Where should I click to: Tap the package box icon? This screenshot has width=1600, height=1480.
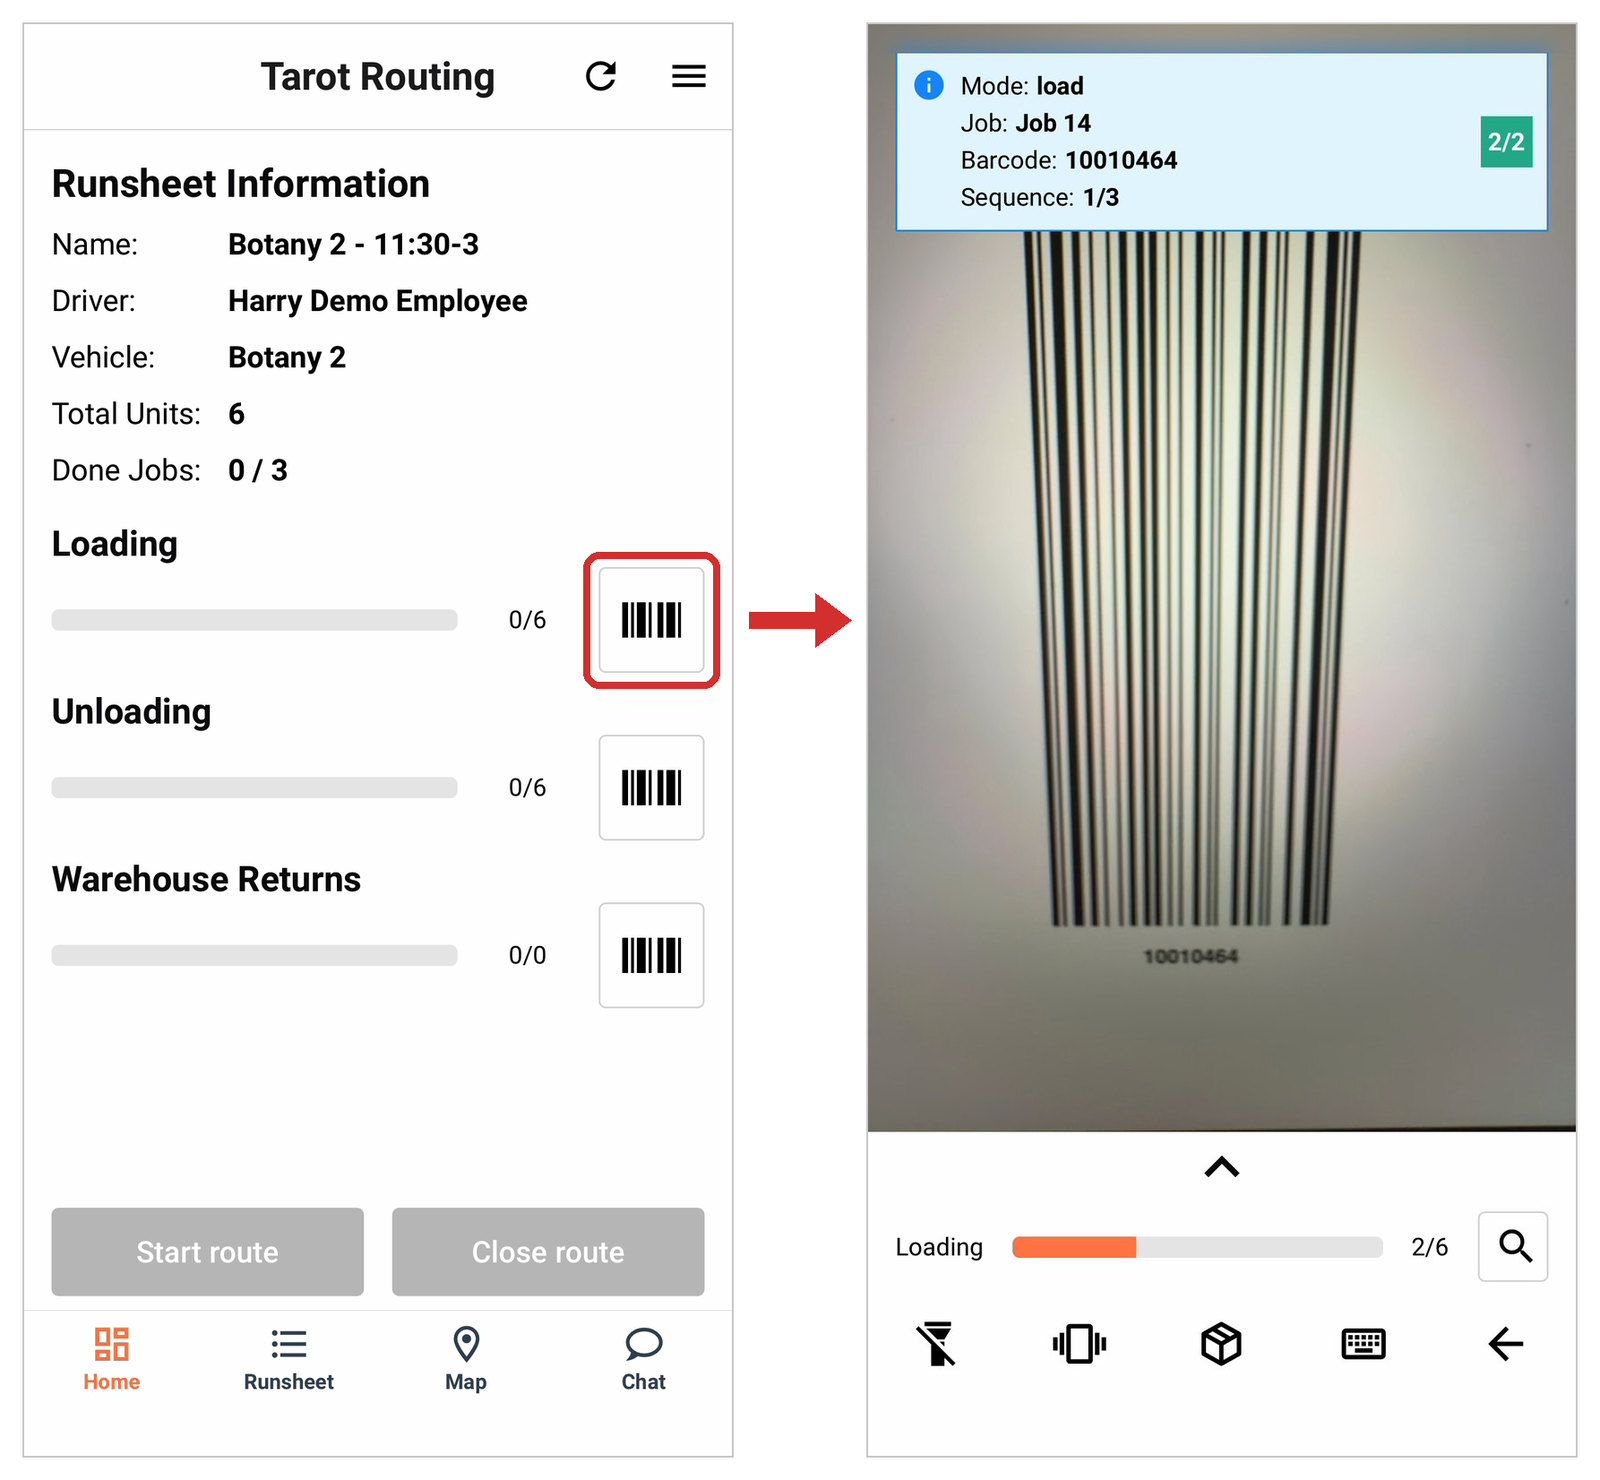pyautogui.click(x=1221, y=1344)
